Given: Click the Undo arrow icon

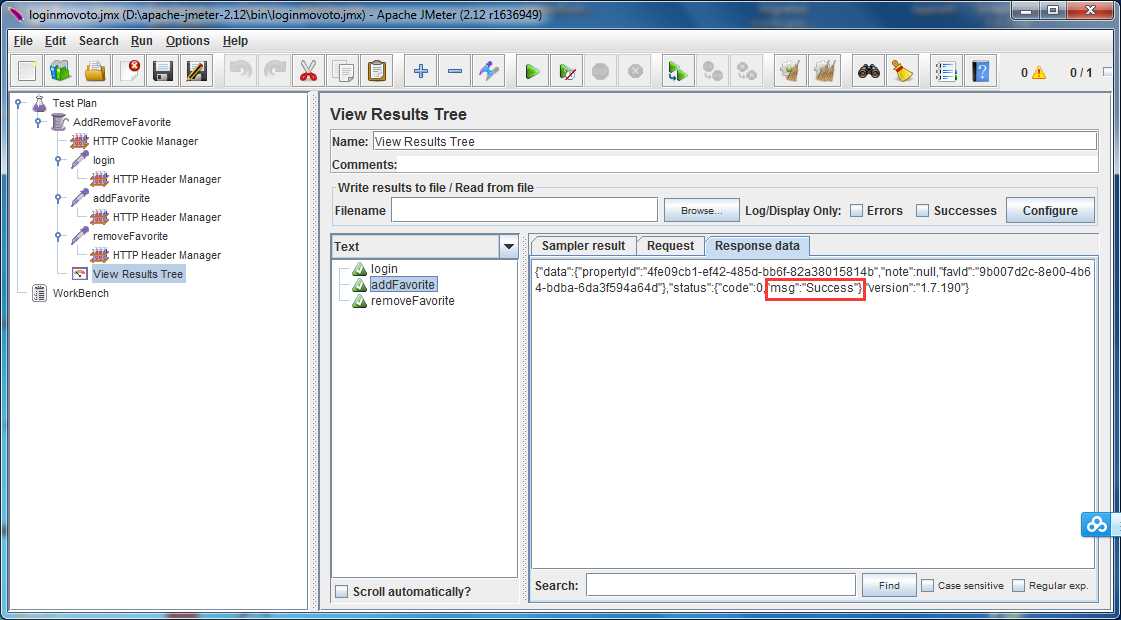Looking at the screenshot, I should tap(240, 72).
